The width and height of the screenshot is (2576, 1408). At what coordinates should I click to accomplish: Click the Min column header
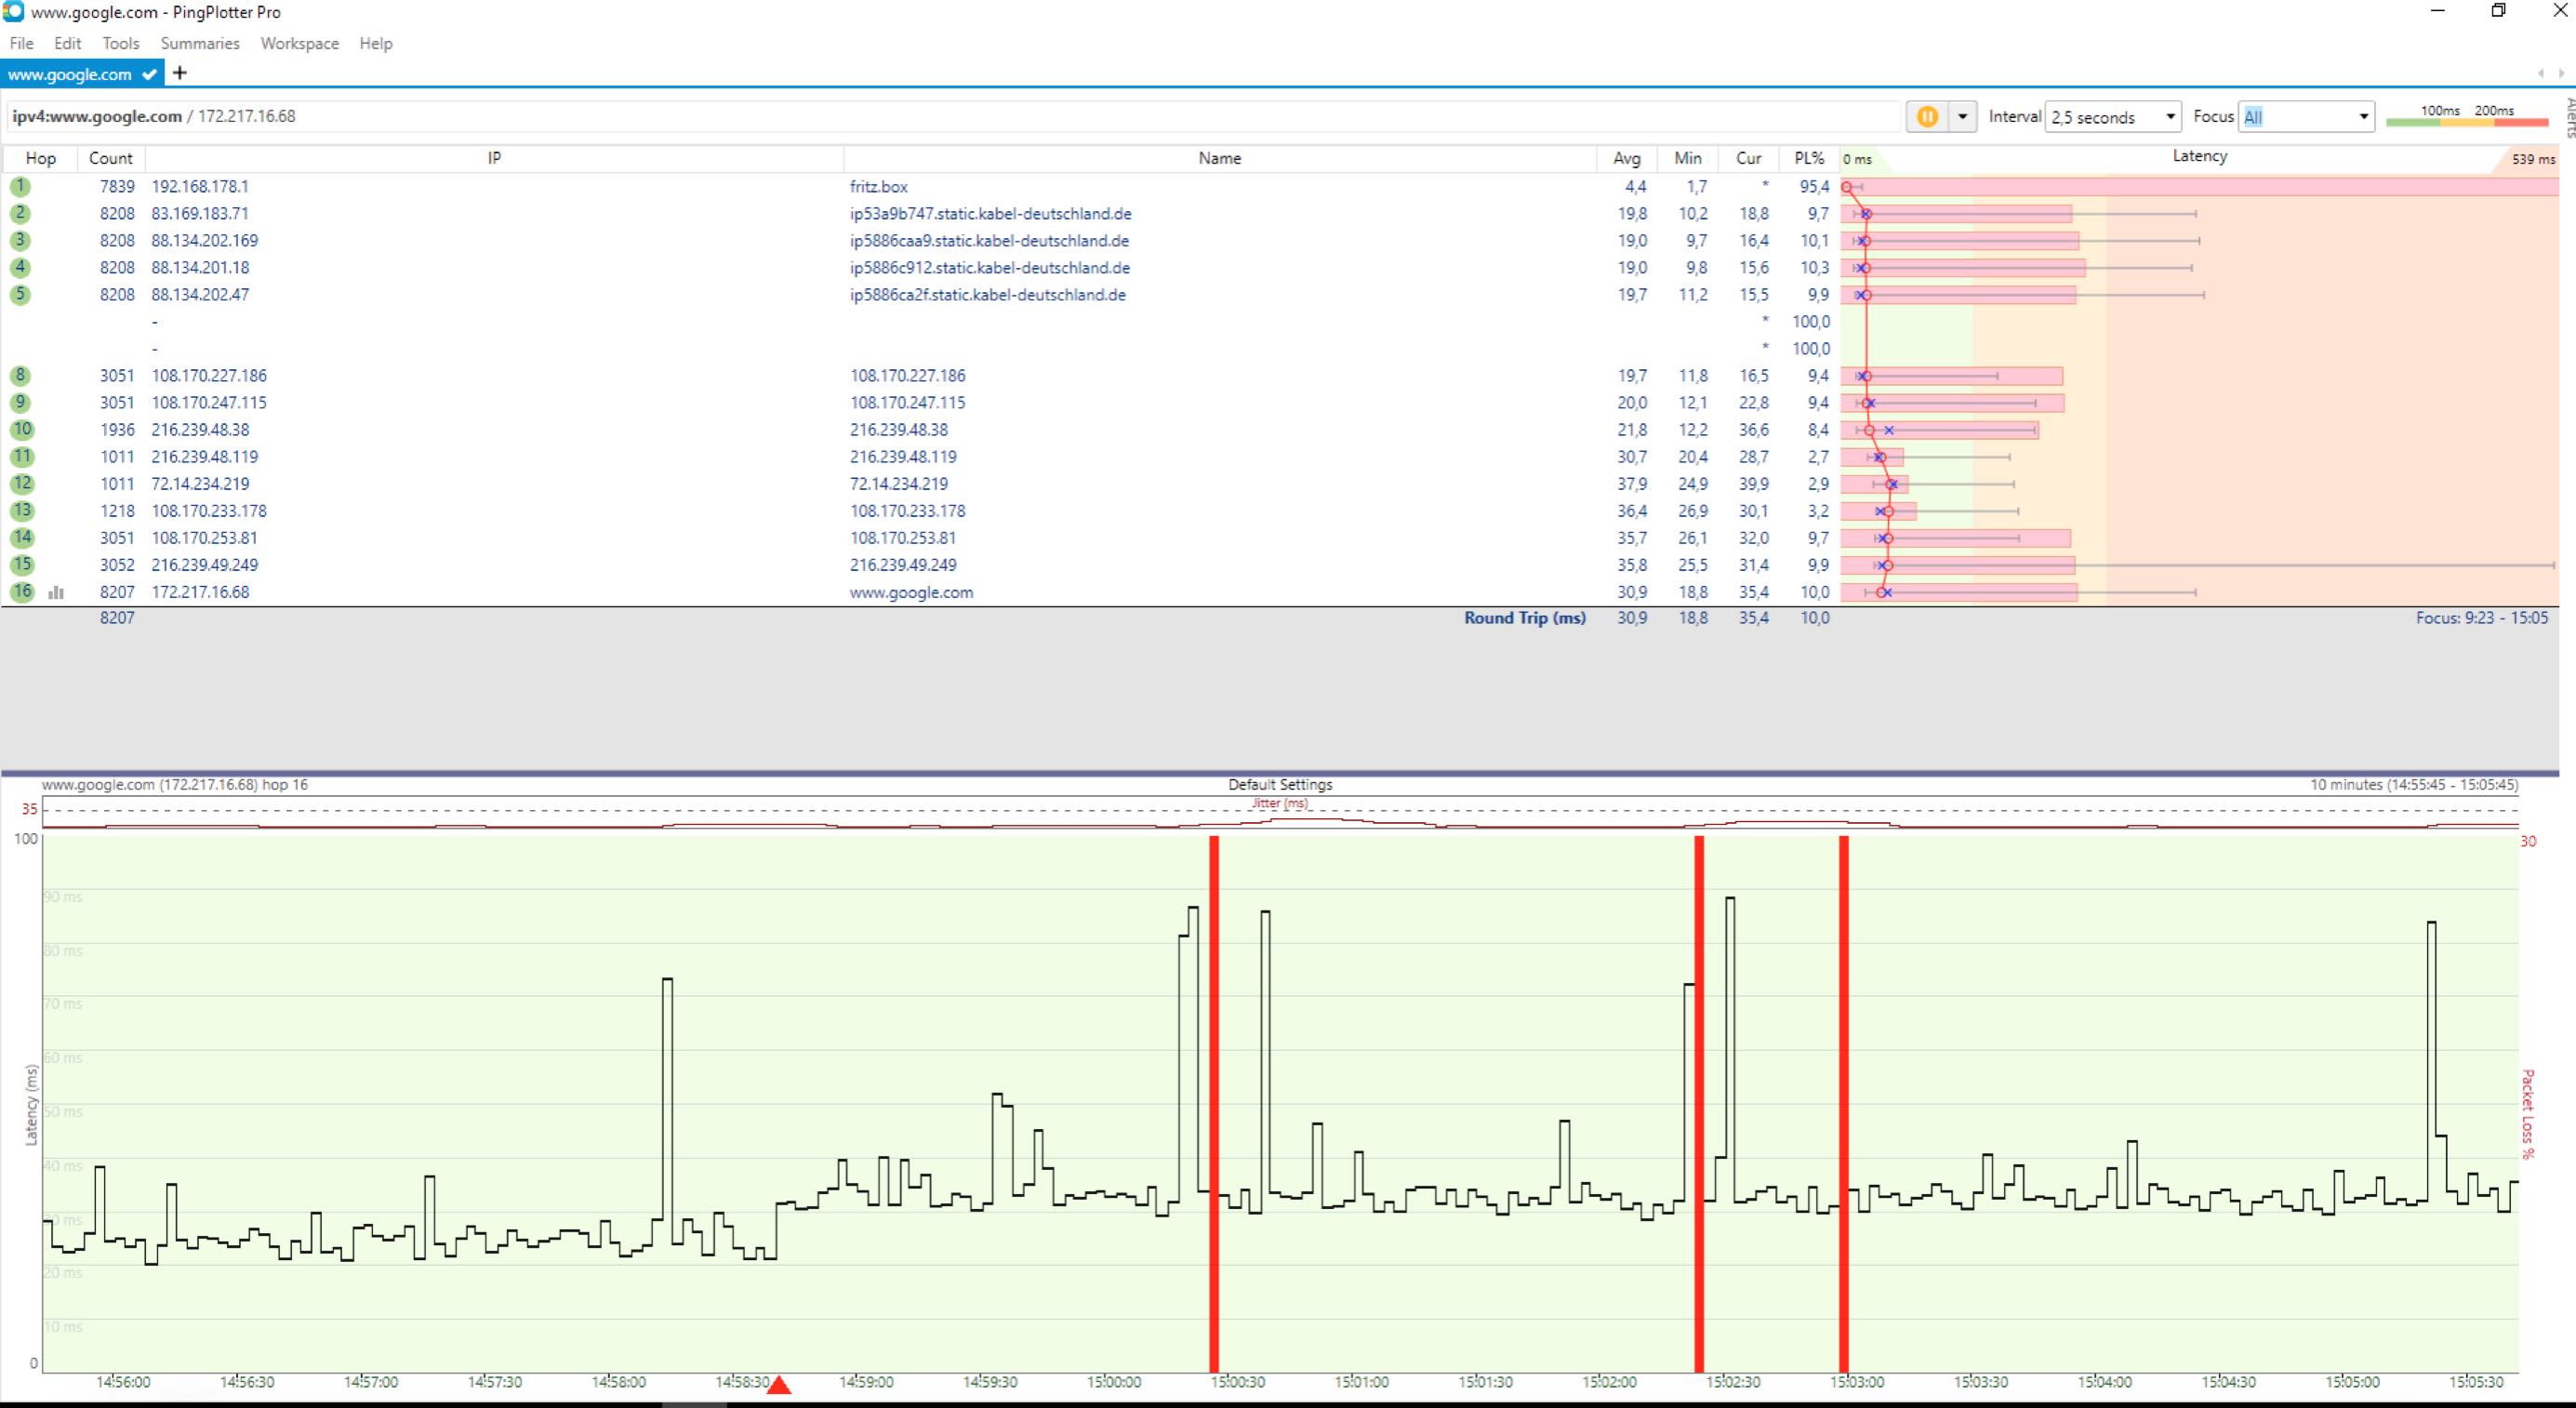[x=1688, y=158]
